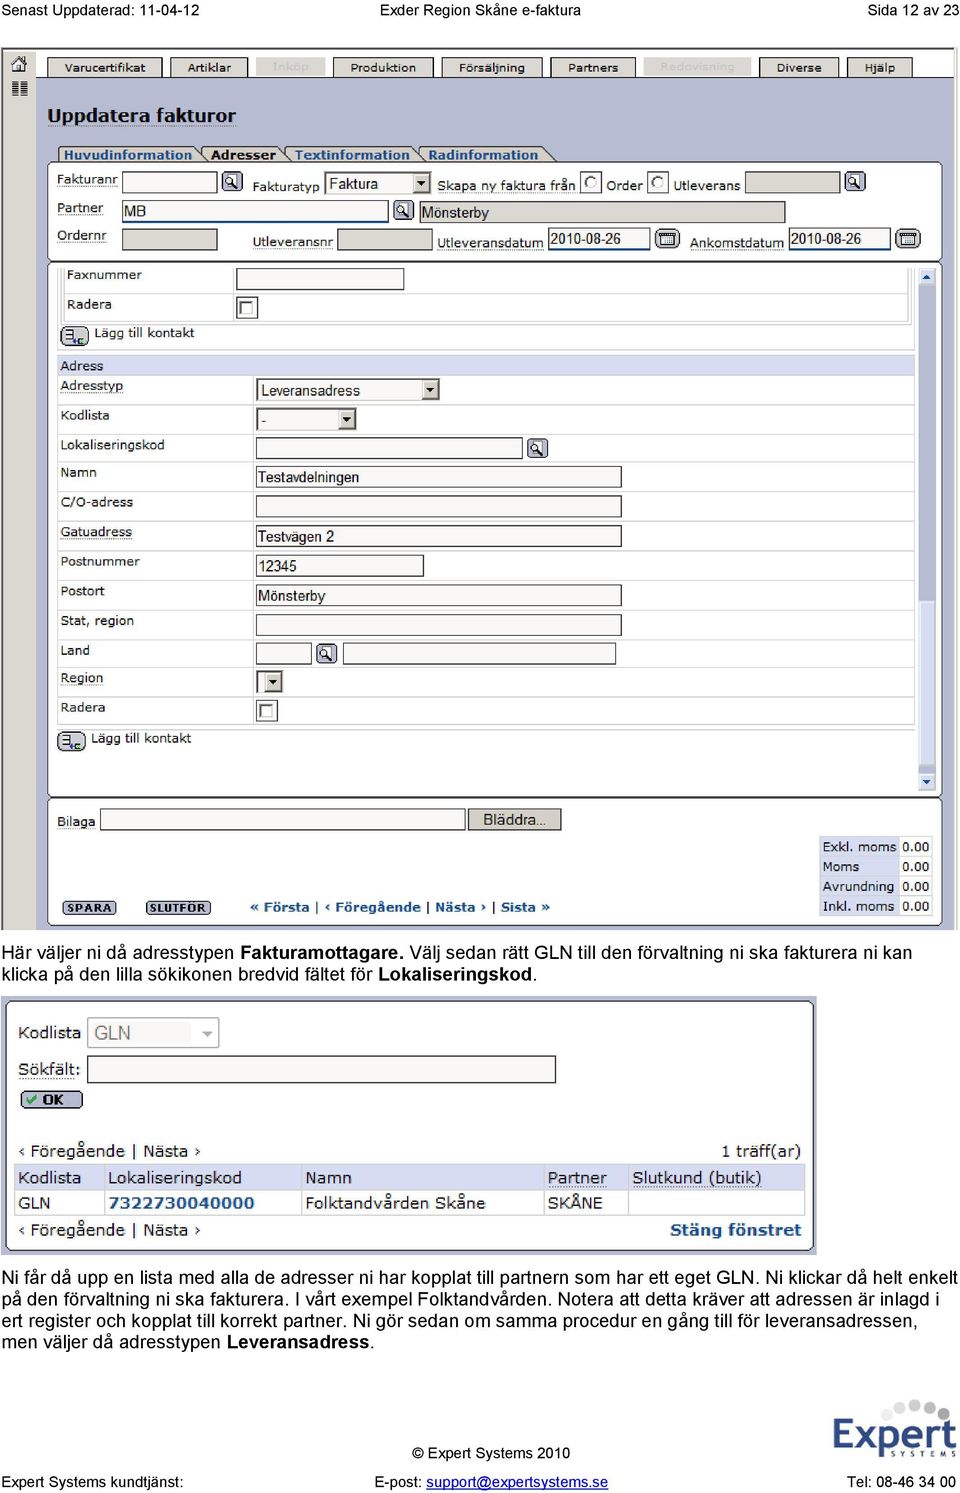Go to Första invoice link
The height and width of the screenshot is (1493, 960).
(279, 907)
